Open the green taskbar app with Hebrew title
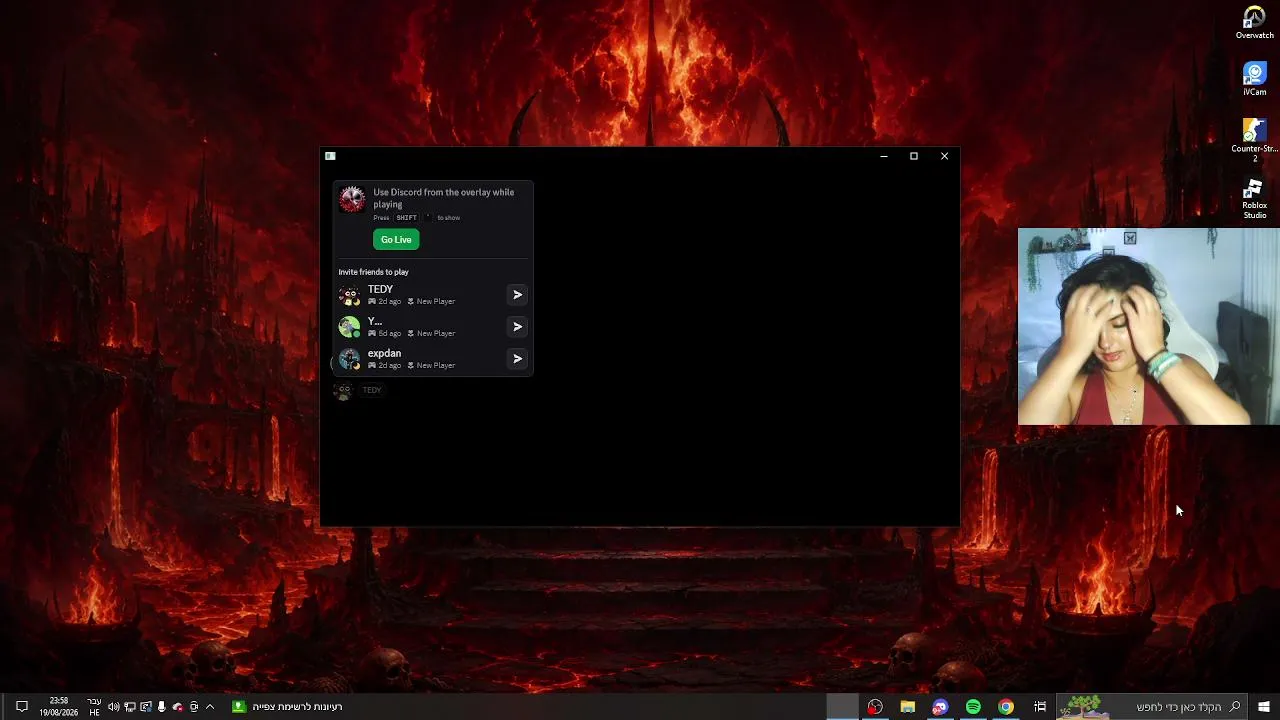 (x=288, y=707)
